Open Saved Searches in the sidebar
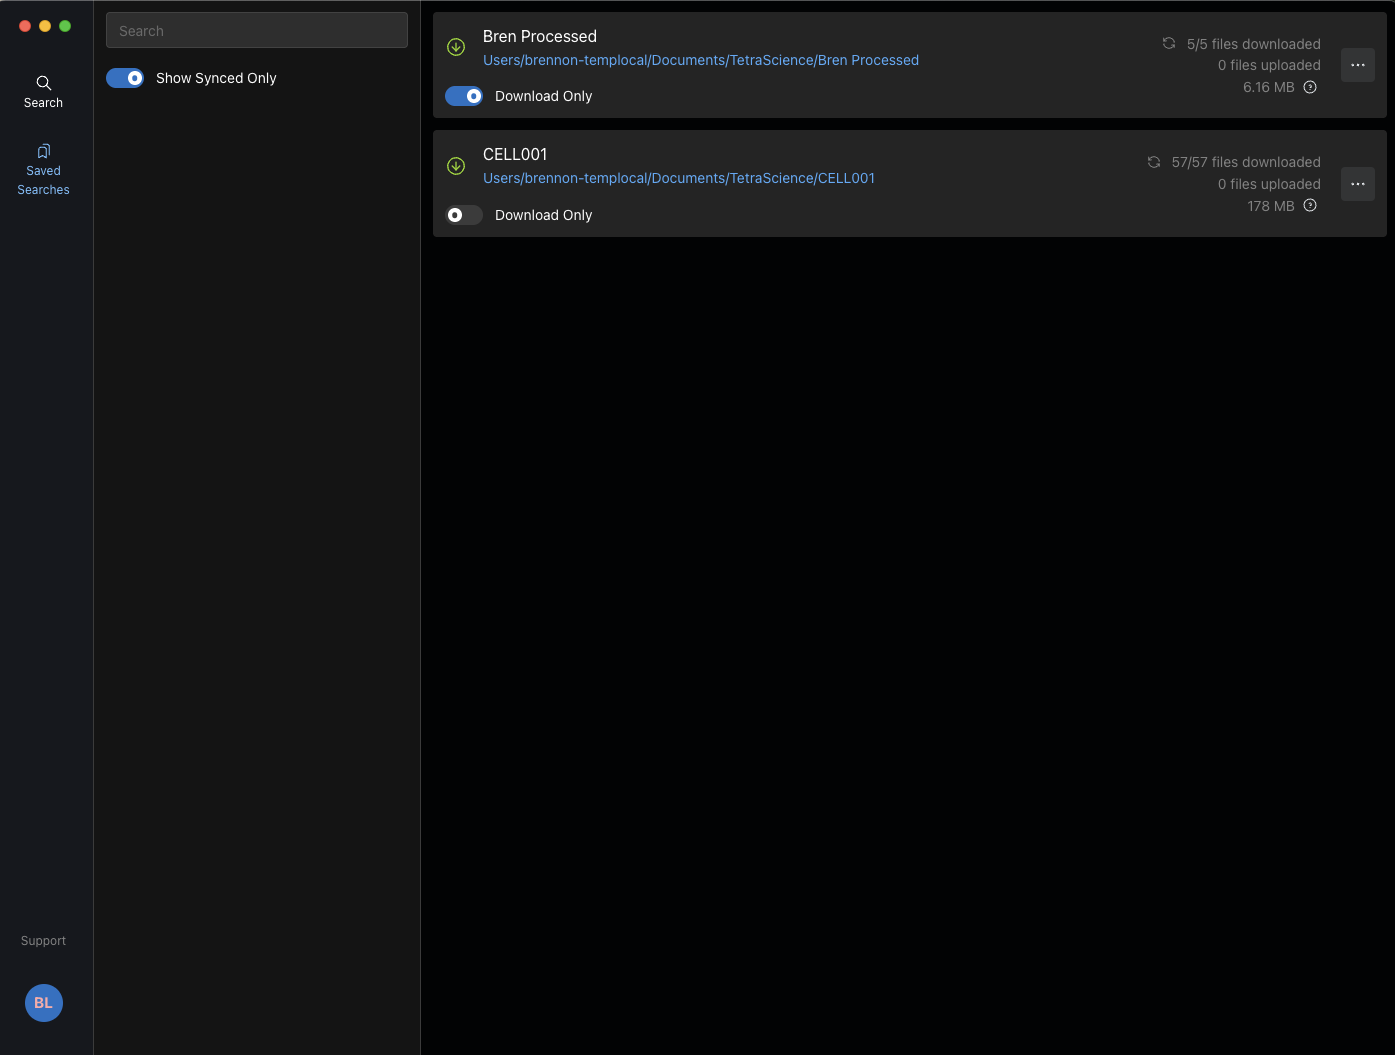 coord(43,170)
